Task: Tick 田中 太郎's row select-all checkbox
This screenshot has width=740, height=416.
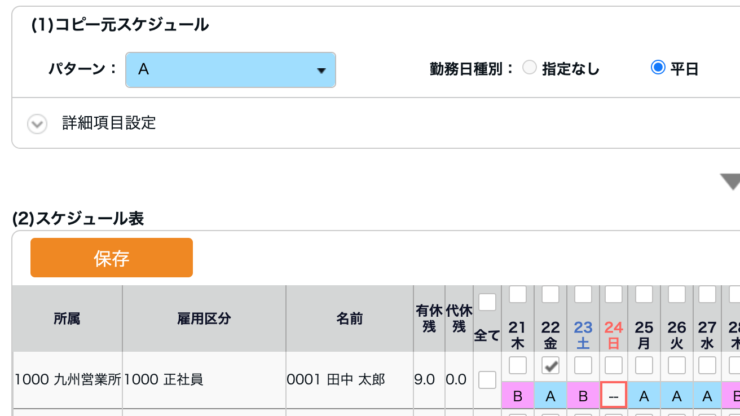Action: [x=487, y=380]
